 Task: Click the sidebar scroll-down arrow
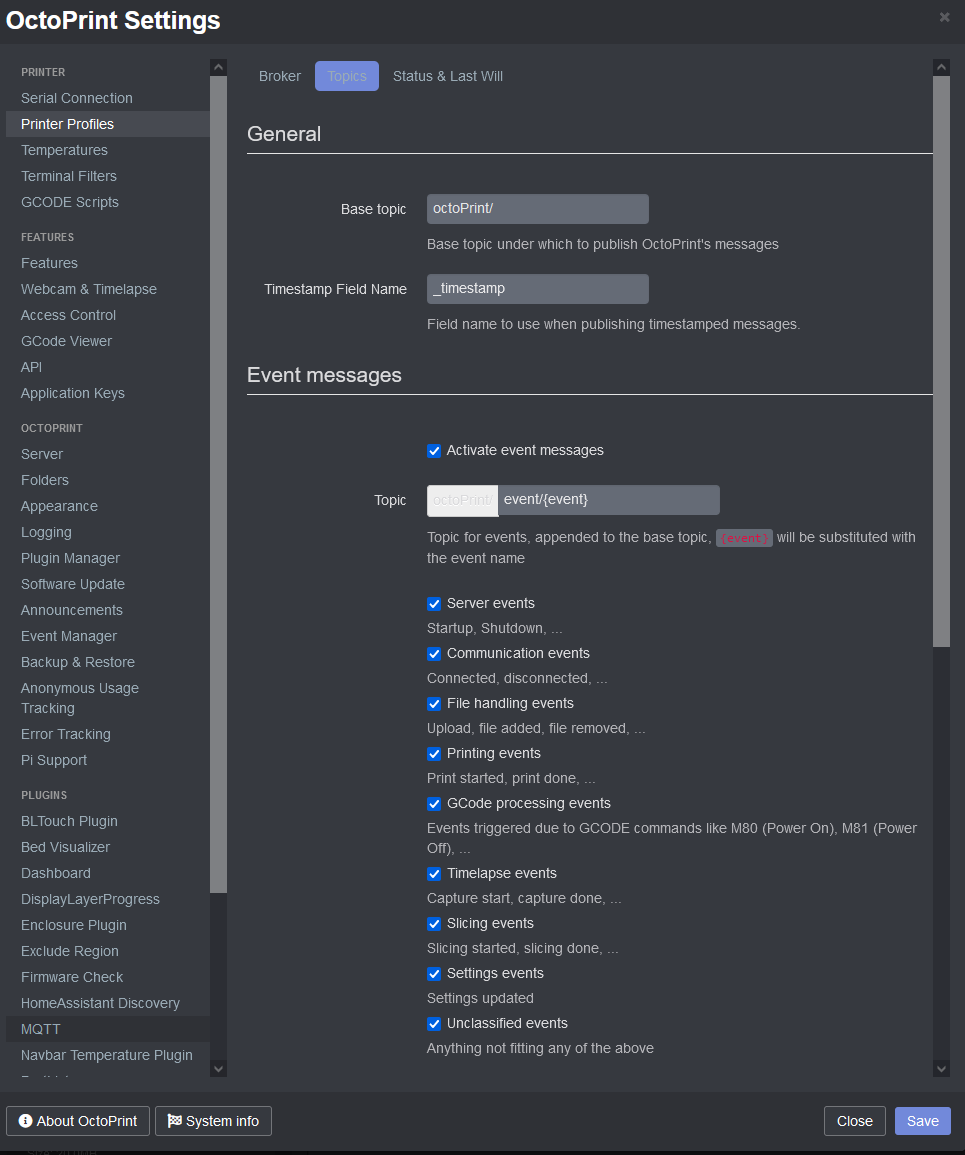[218, 1068]
